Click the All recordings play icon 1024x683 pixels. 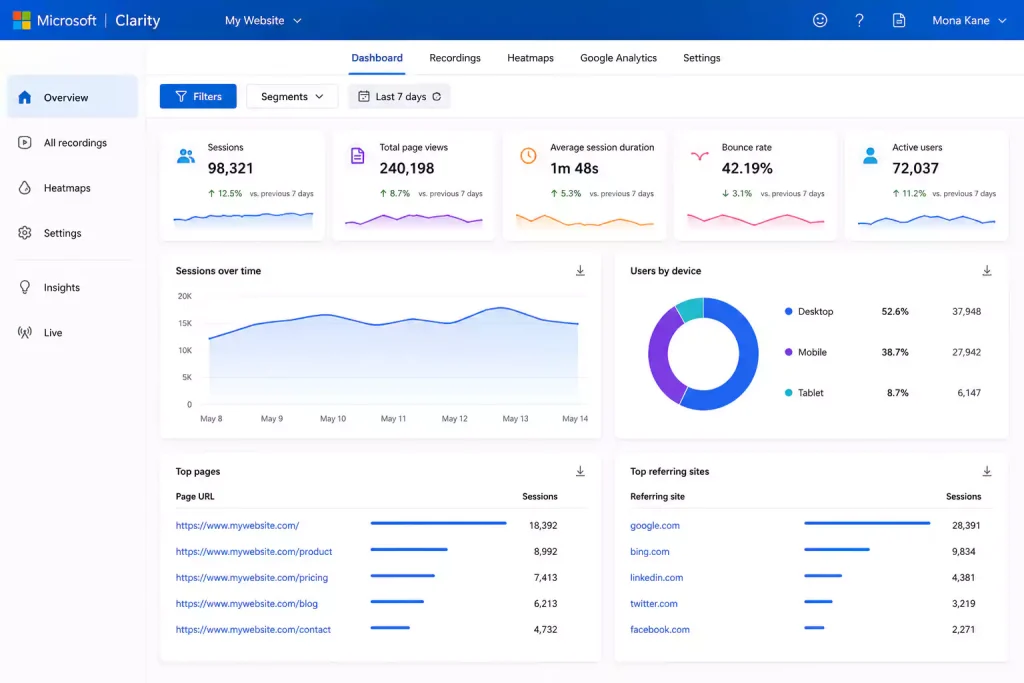click(x=25, y=142)
